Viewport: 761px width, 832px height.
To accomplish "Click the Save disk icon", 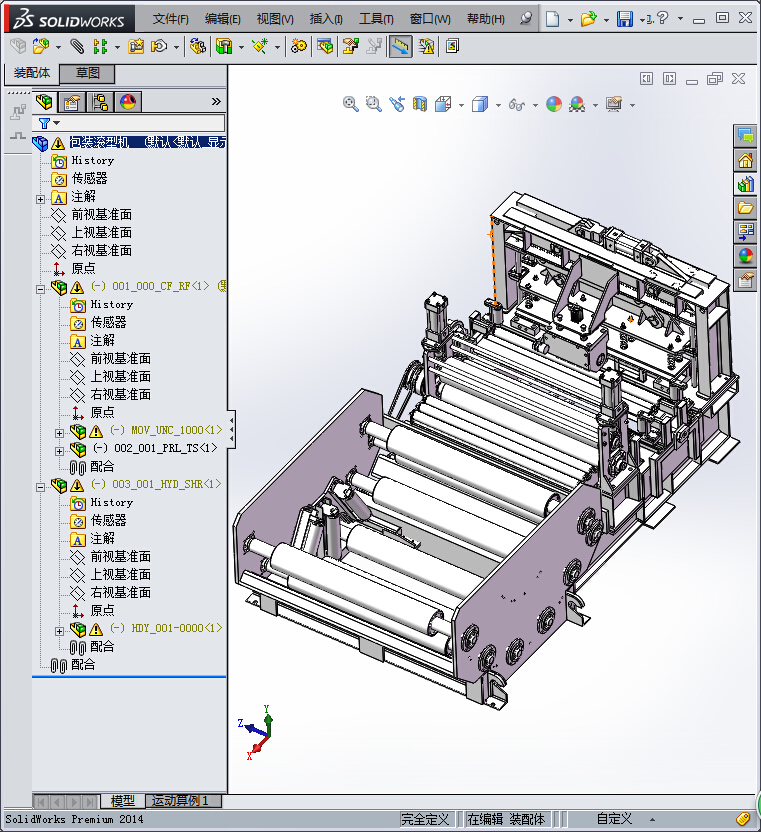I will pos(625,19).
